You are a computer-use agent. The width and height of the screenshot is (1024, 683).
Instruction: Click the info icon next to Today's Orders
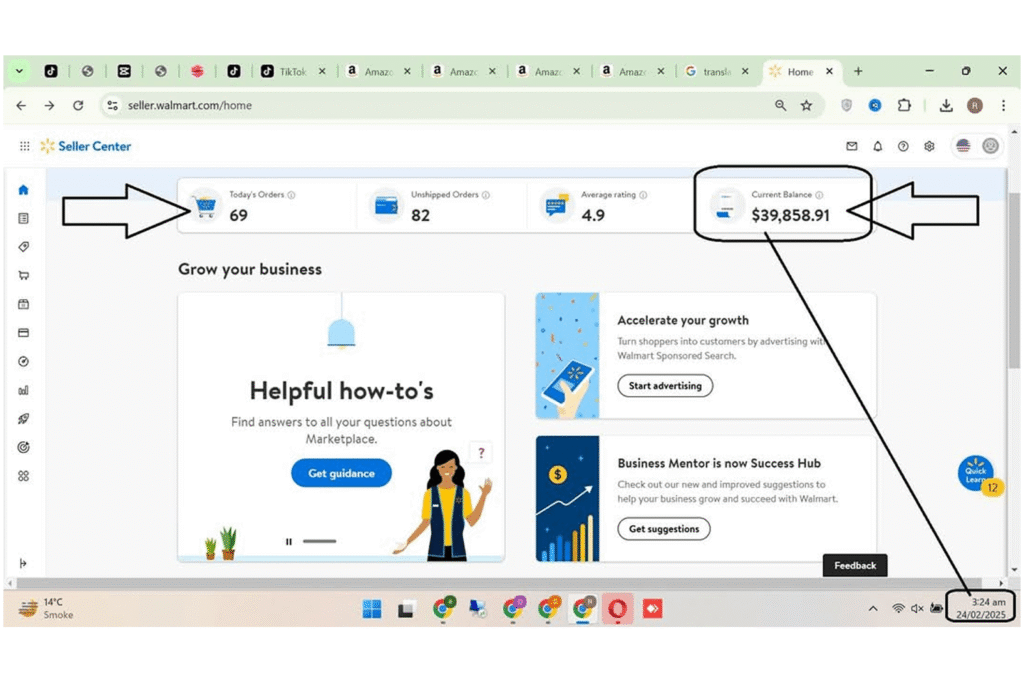[291, 195]
